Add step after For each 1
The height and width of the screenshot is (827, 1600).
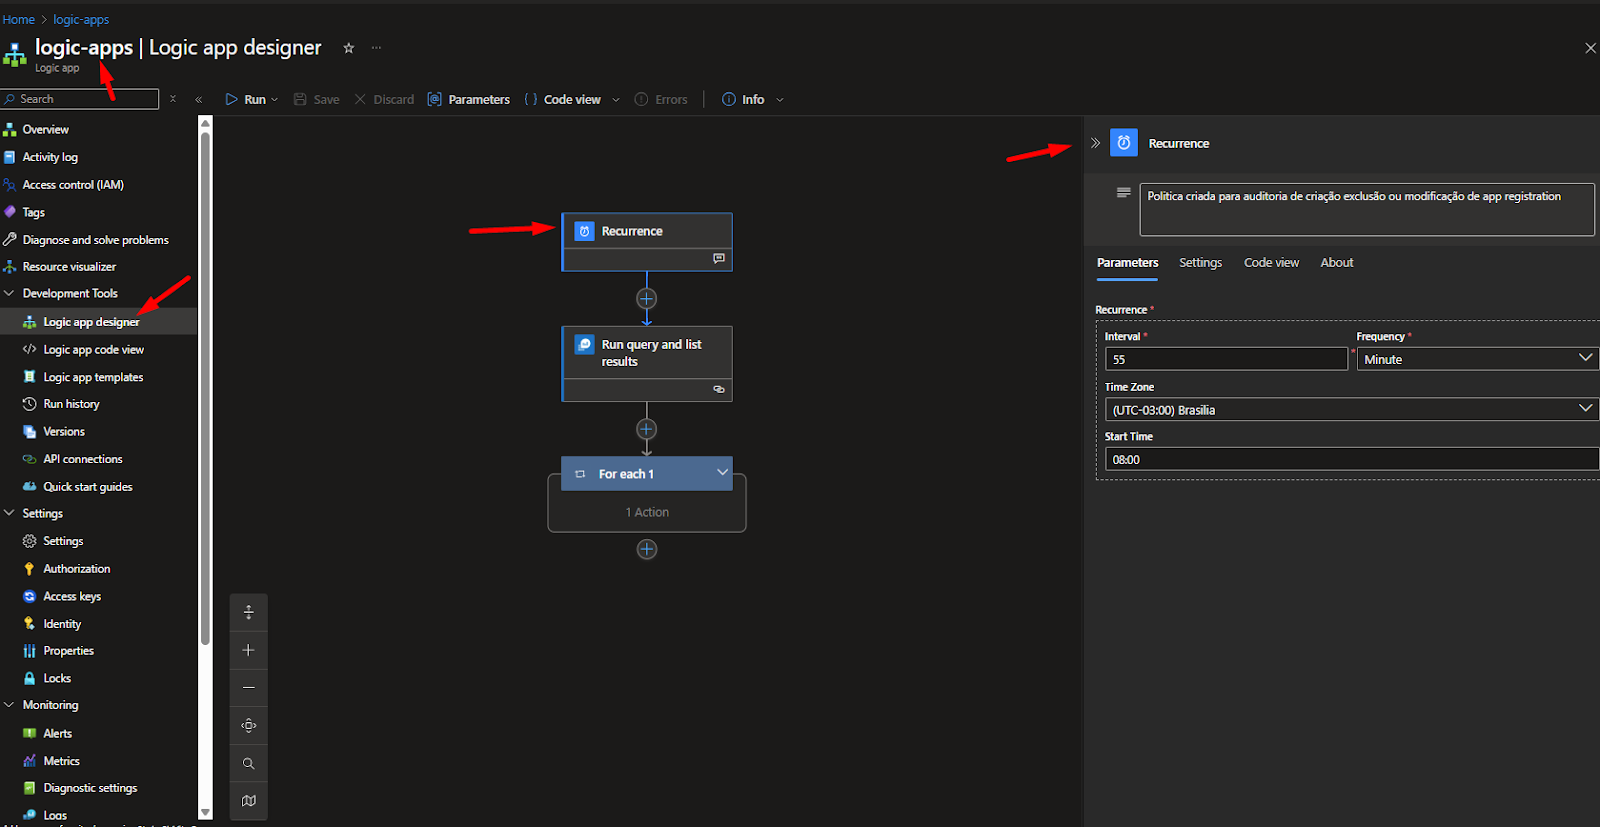pyautogui.click(x=647, y=549)
